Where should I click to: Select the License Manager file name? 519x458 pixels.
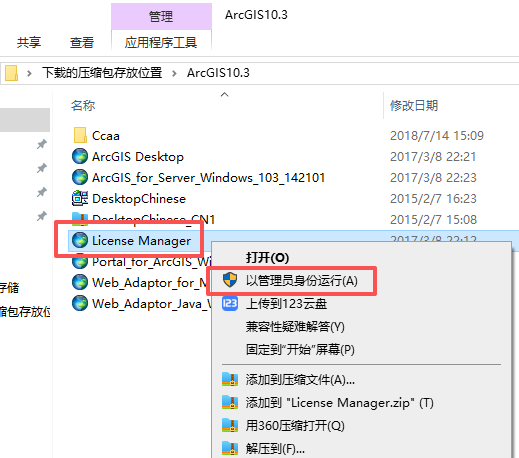coord(141,241)
